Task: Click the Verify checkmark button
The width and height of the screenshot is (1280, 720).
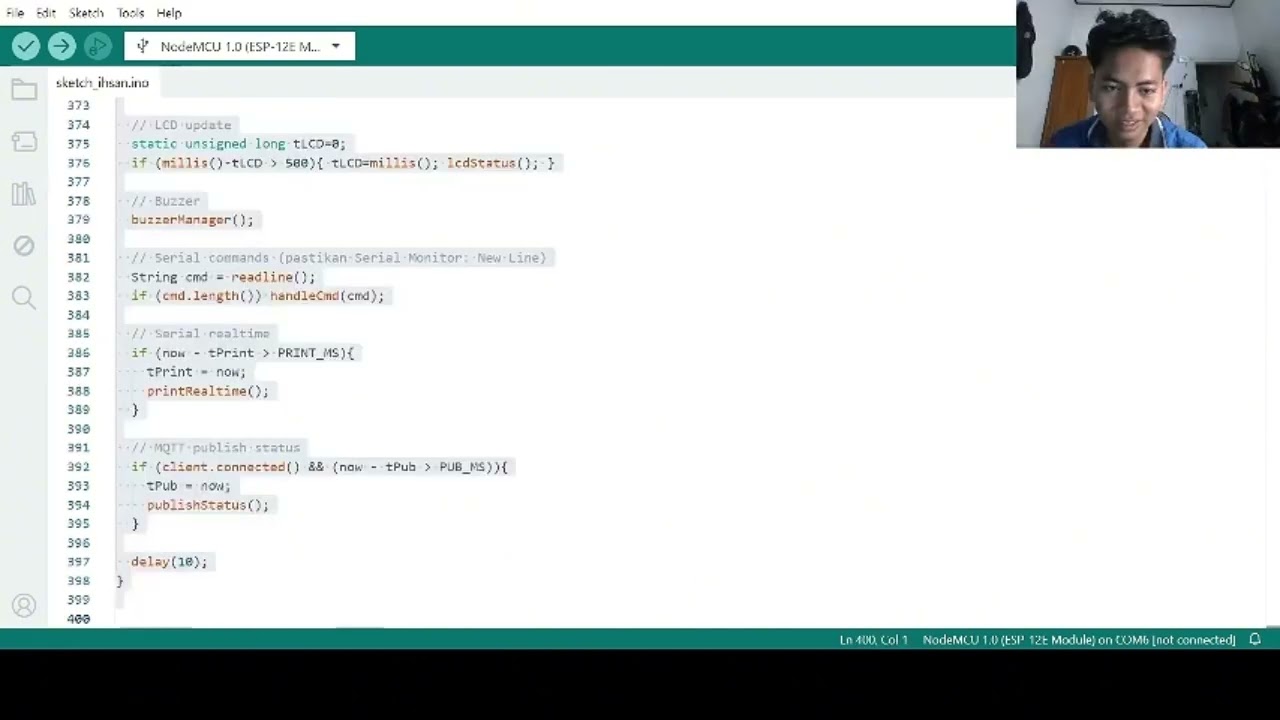Action: pyautogui.click(x=26, y=46)
